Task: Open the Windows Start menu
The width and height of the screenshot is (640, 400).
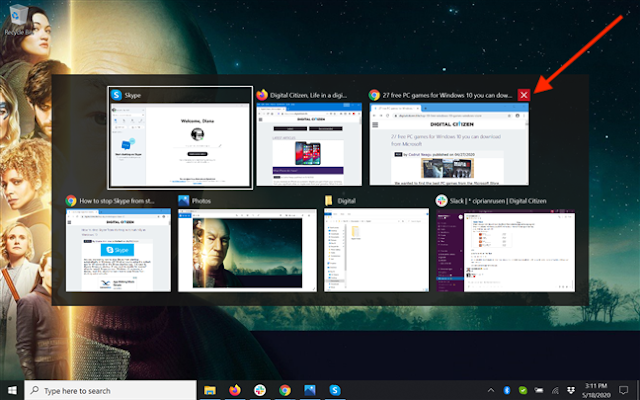Action: [x=12, y=390]
